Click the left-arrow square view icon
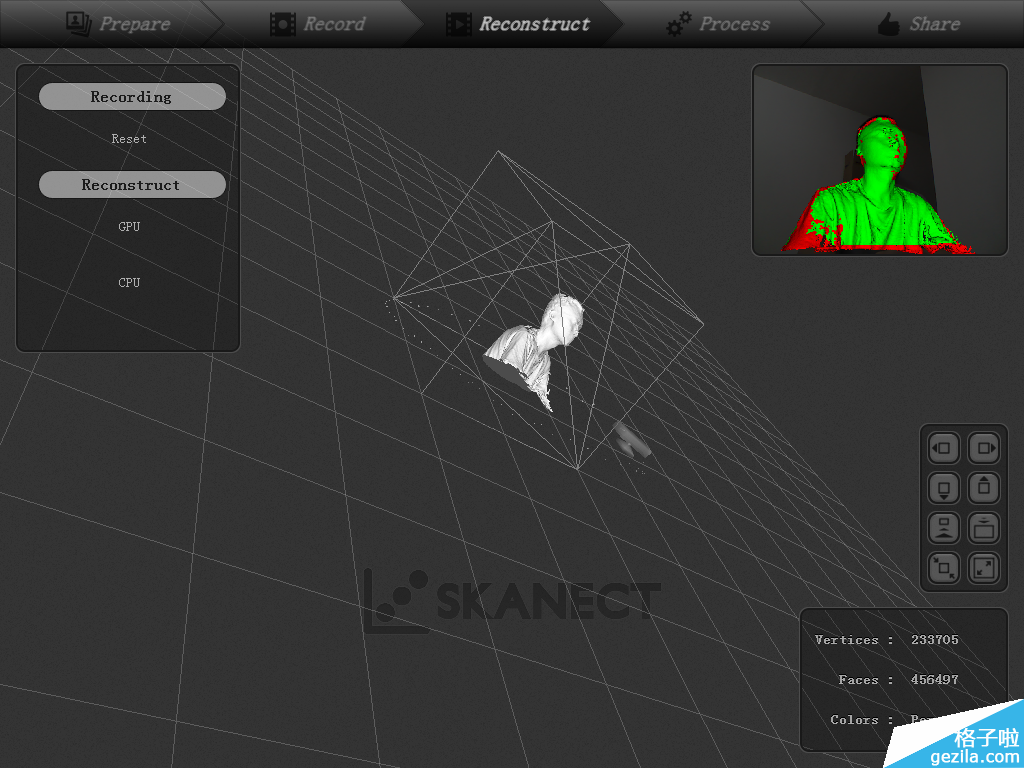 click(x=944, y=448)
